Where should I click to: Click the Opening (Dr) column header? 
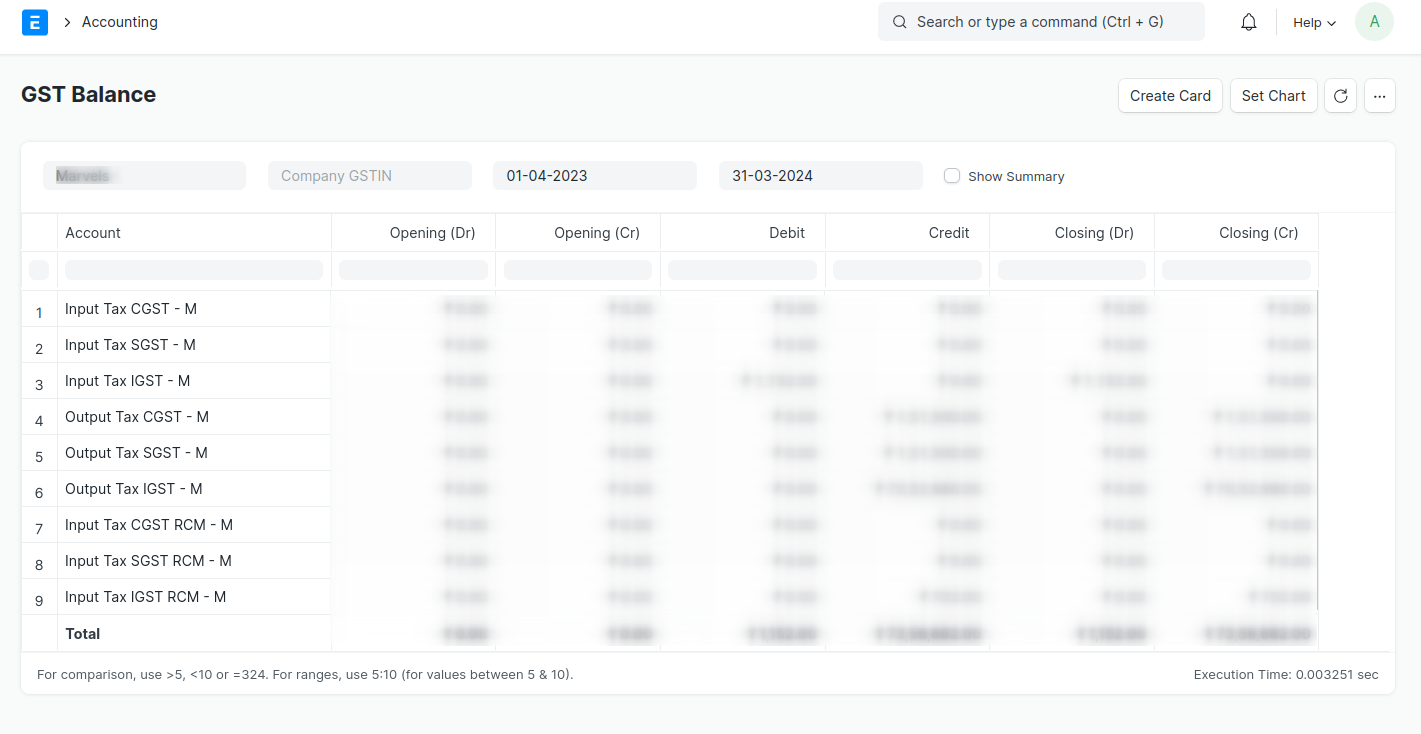(x=413, y=233)
